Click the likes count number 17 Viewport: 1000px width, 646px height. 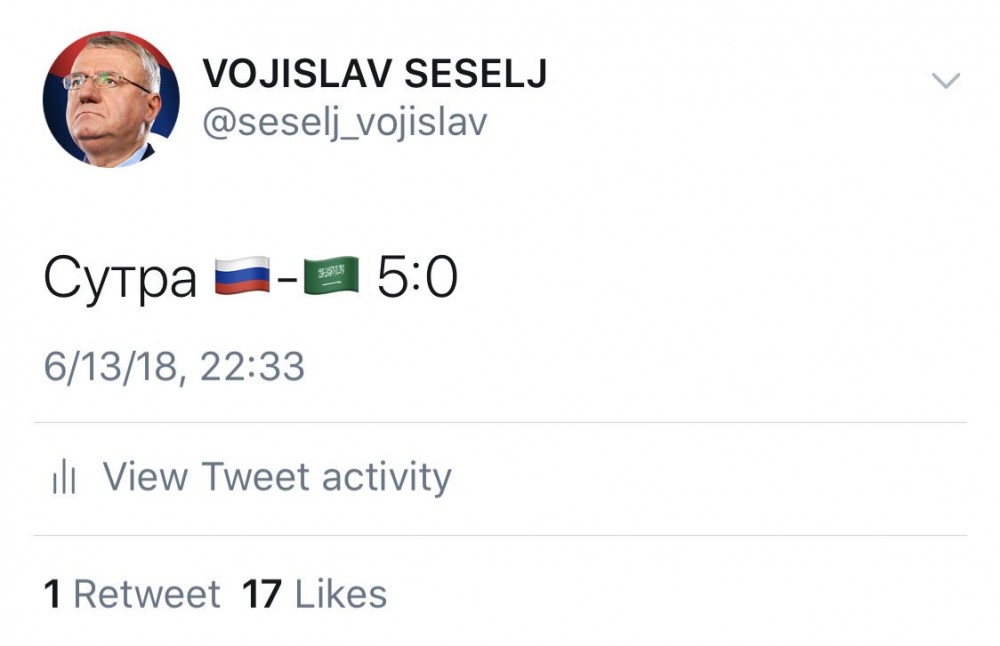tap(262, 594)
